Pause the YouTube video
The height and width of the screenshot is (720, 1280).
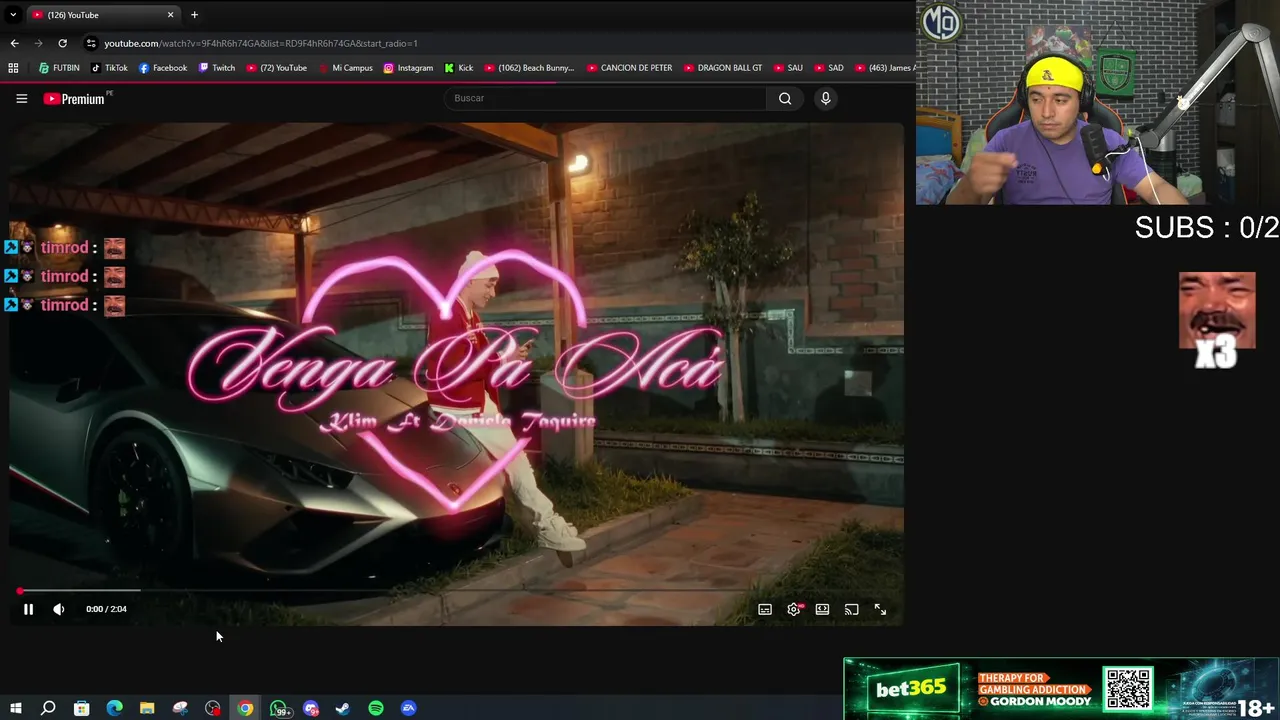point(28,609)
